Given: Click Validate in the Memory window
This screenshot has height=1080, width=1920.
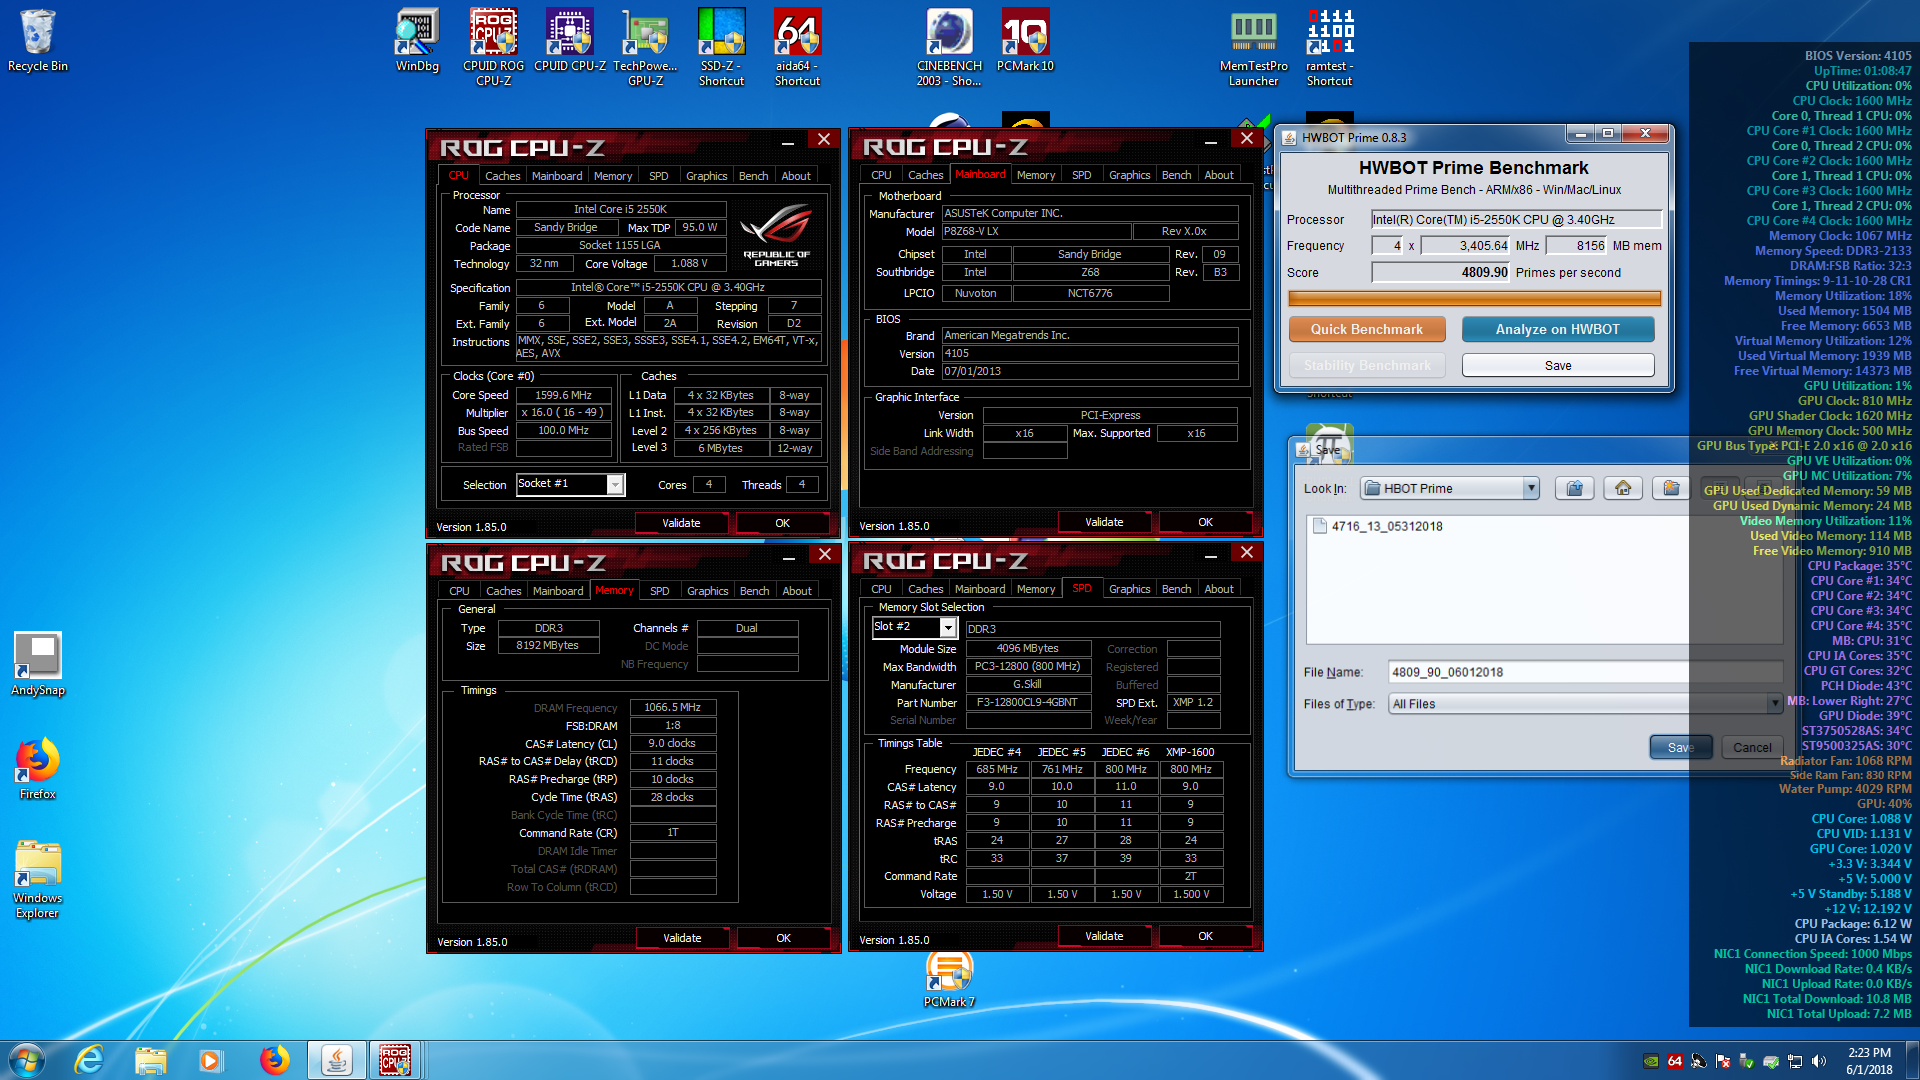Looking at the screenshot, I should (x=682, y=938).
